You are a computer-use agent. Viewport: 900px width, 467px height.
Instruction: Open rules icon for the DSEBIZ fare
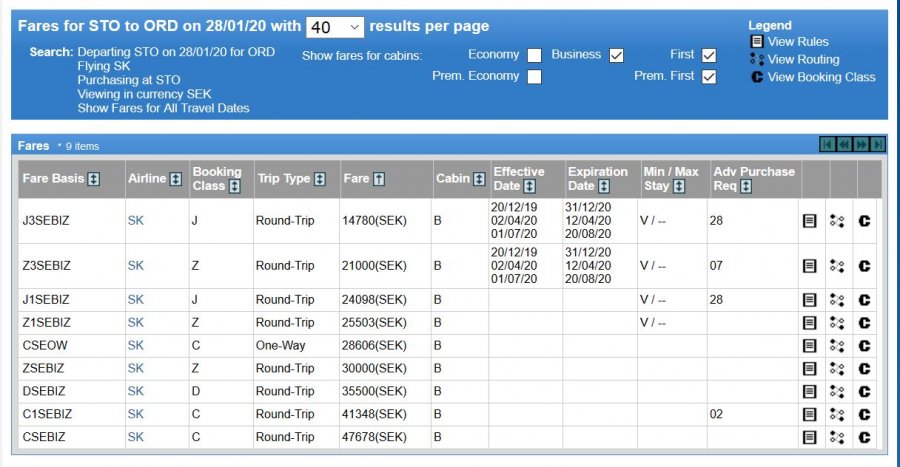[x=811, y=391]
